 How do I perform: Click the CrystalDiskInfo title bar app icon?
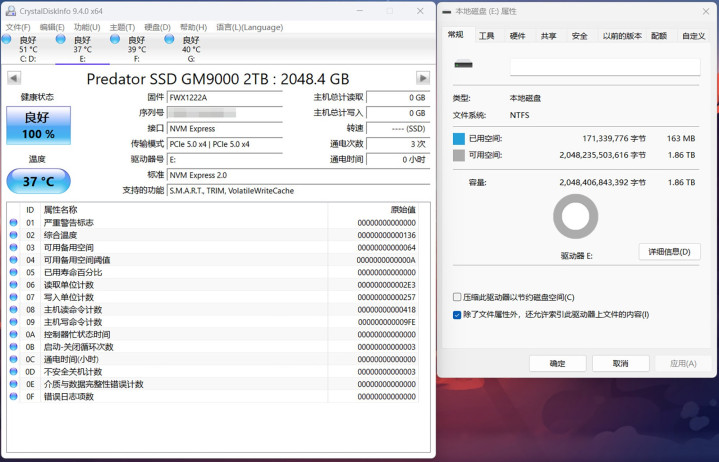tap(10, 10)
